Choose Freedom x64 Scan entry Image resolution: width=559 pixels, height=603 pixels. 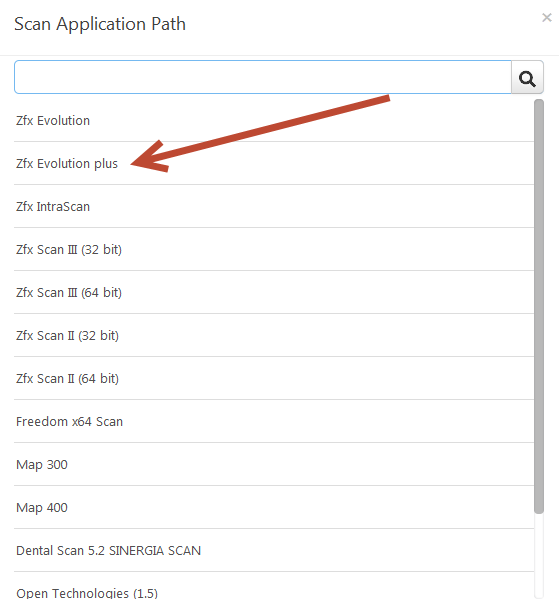[274, 422]
